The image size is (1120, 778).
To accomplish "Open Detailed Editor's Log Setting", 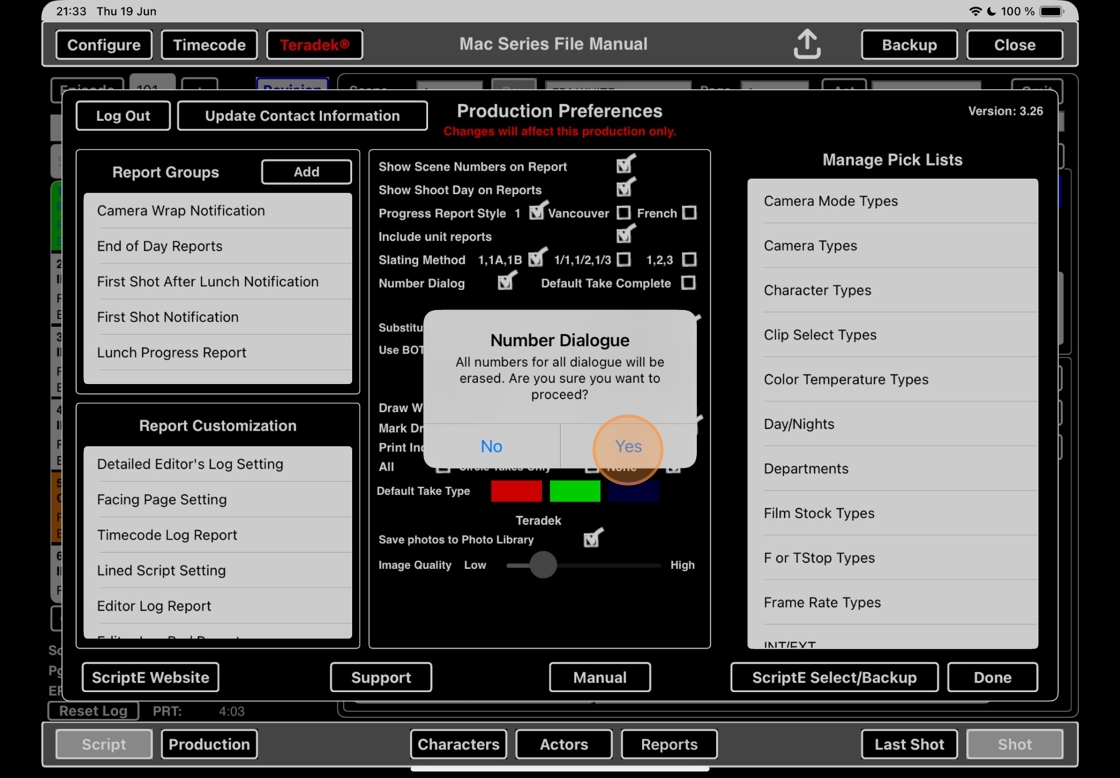I will 218,464.
